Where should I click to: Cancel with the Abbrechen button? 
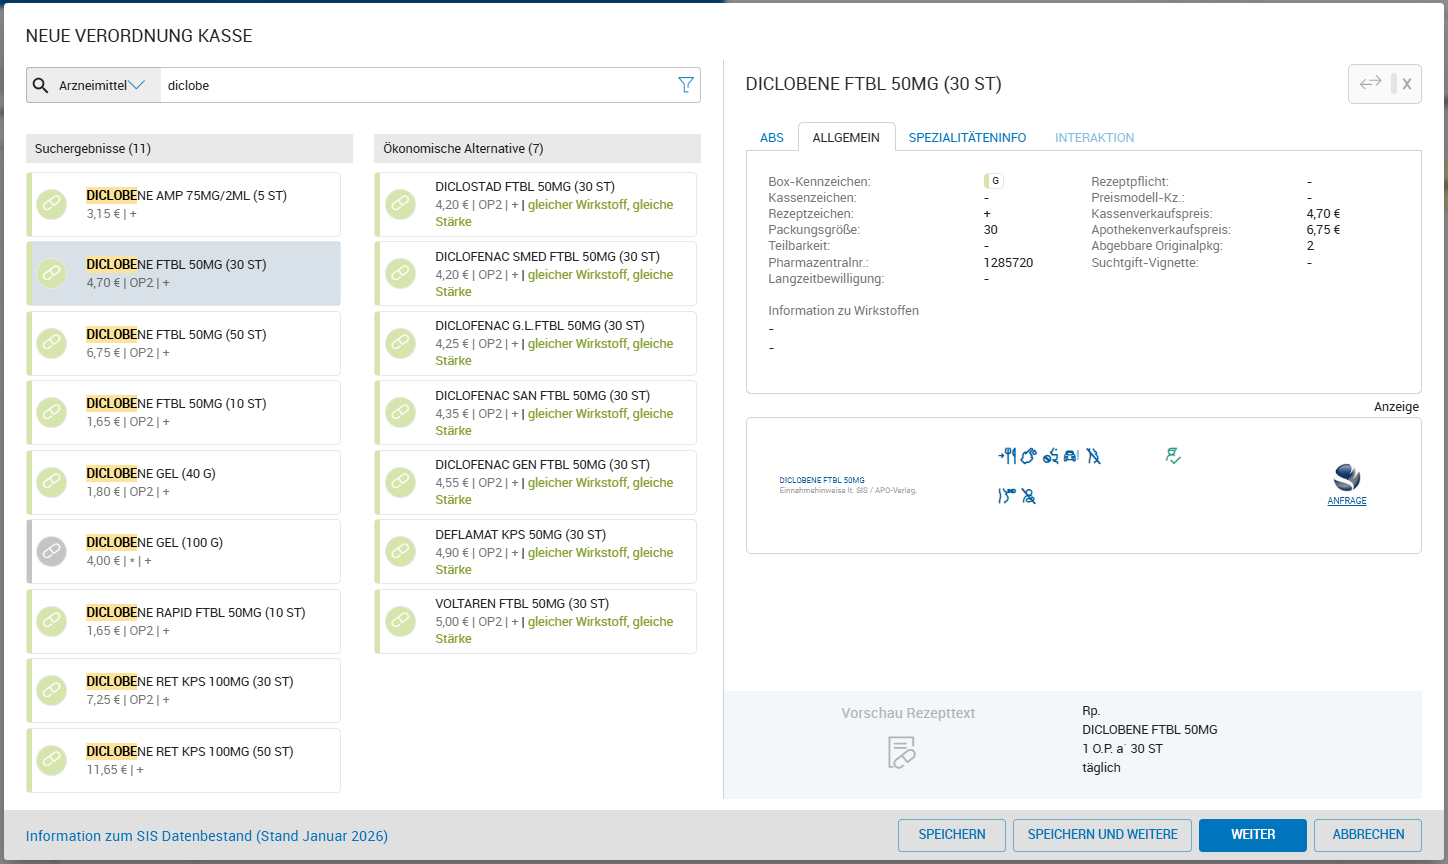[1367, 834]
